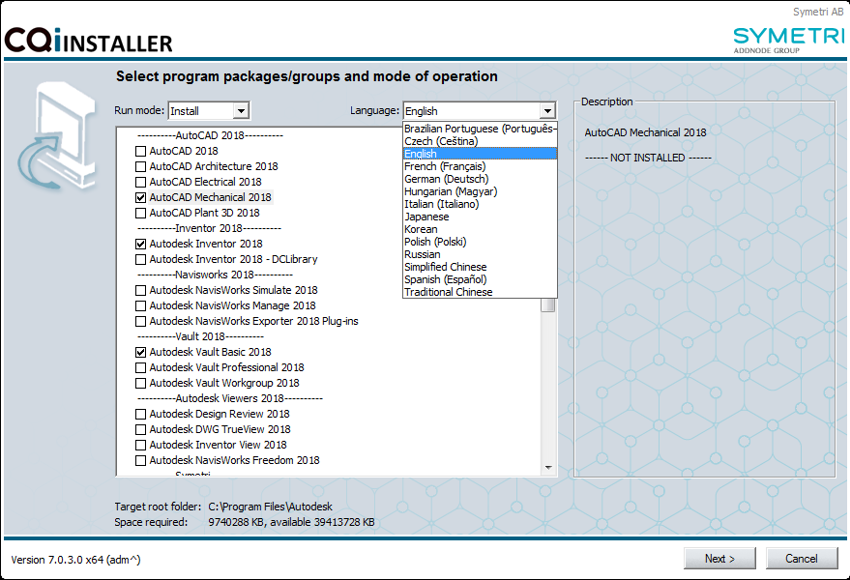Click the AutoCAD 2018 group header text
850x580 pixels.
210,136
